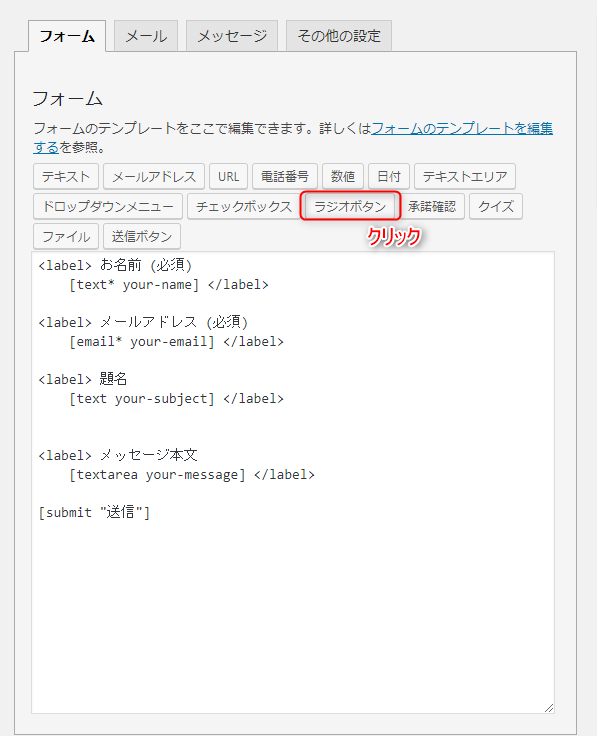This screenshot has width=597, height=736.
Task: Add a メールアドレス field tag
Action: pos(154,176)
